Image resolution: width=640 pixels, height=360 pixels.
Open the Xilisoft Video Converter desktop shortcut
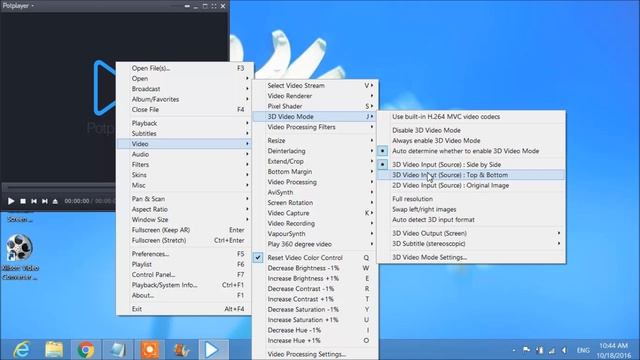pyautogui.click(x=20, y=257)
